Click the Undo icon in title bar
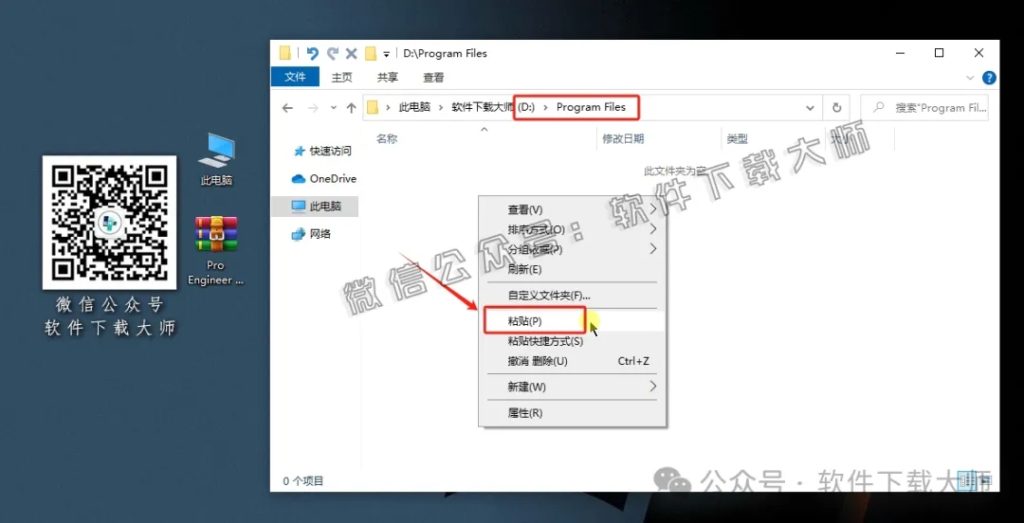 click(313, 54)
